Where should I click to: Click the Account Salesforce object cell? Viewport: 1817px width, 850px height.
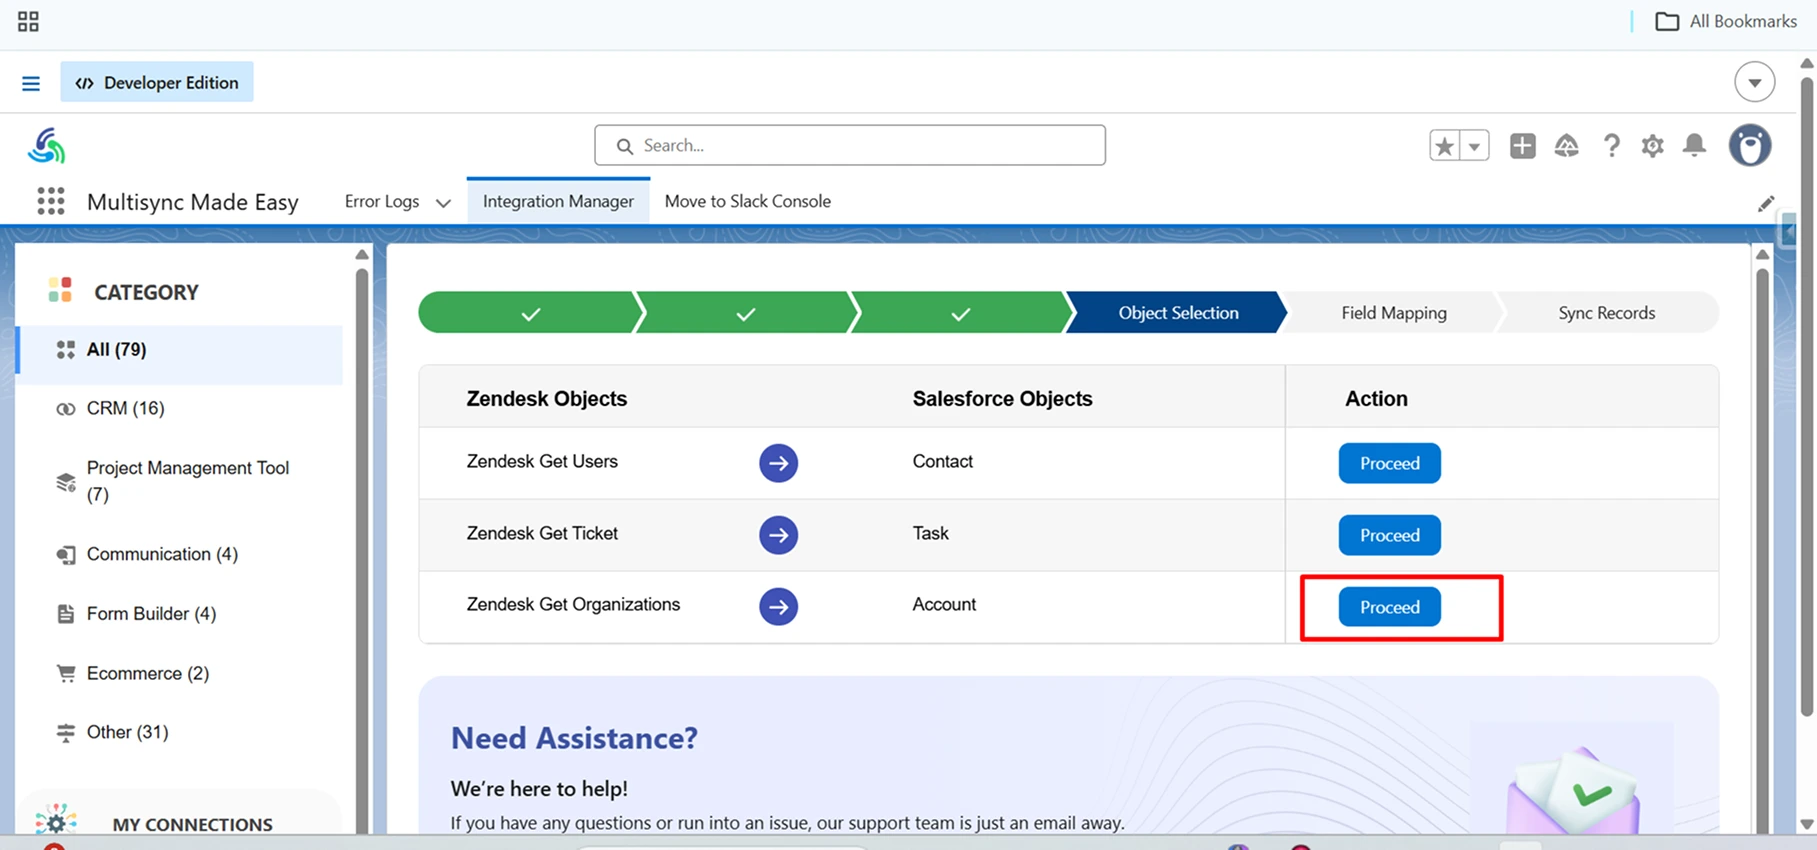tap(944, 605)
